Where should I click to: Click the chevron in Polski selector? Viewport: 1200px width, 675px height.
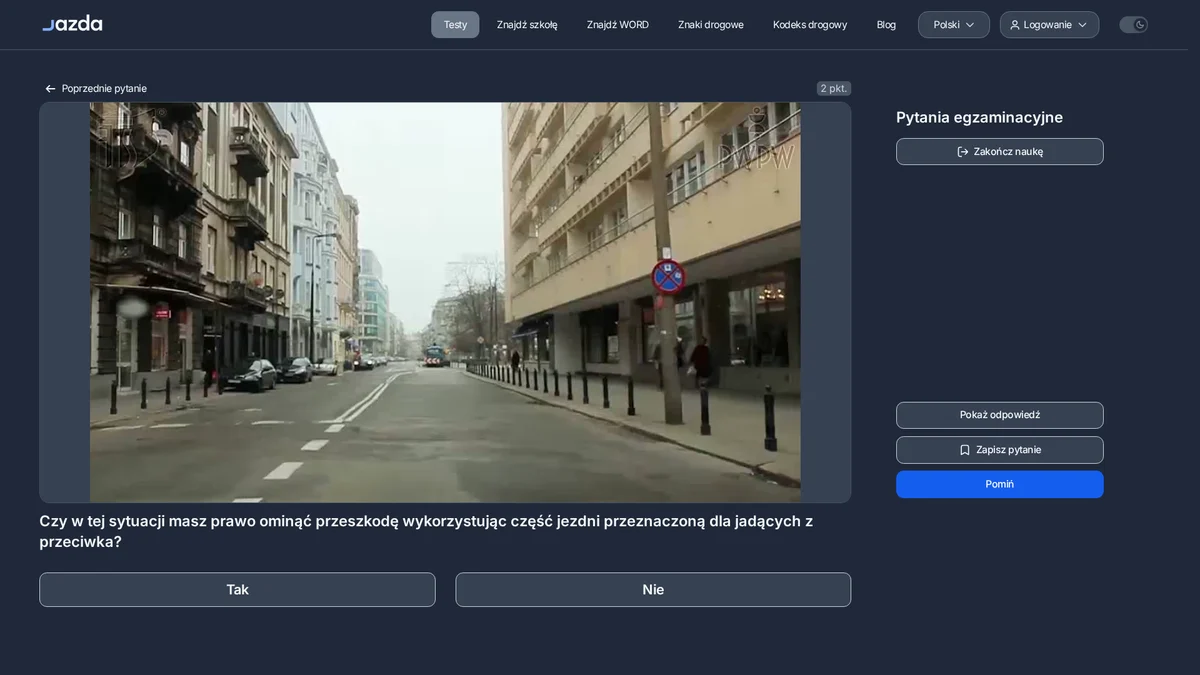point(970,25)
